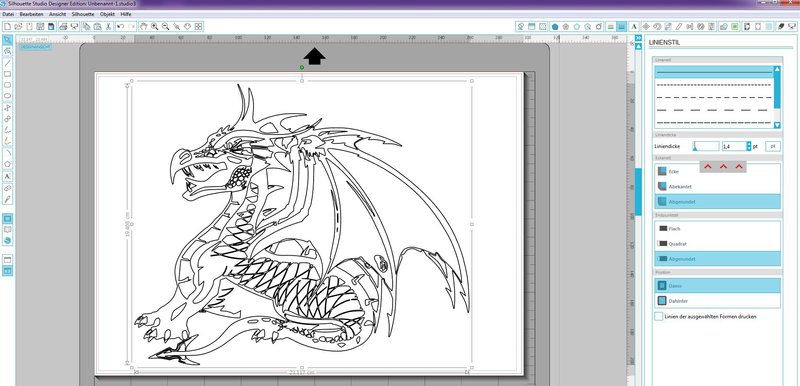Viewport: 800px width, 386px height.
Task: Click the Copy icon in toolbar
Action: [x=87, y=26]
